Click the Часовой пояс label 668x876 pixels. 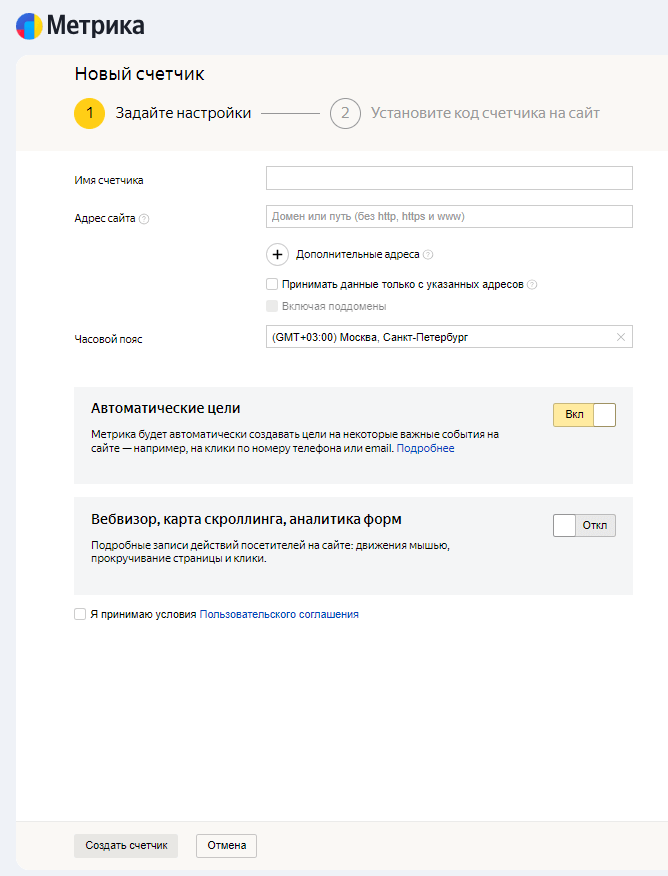point(108,339)
